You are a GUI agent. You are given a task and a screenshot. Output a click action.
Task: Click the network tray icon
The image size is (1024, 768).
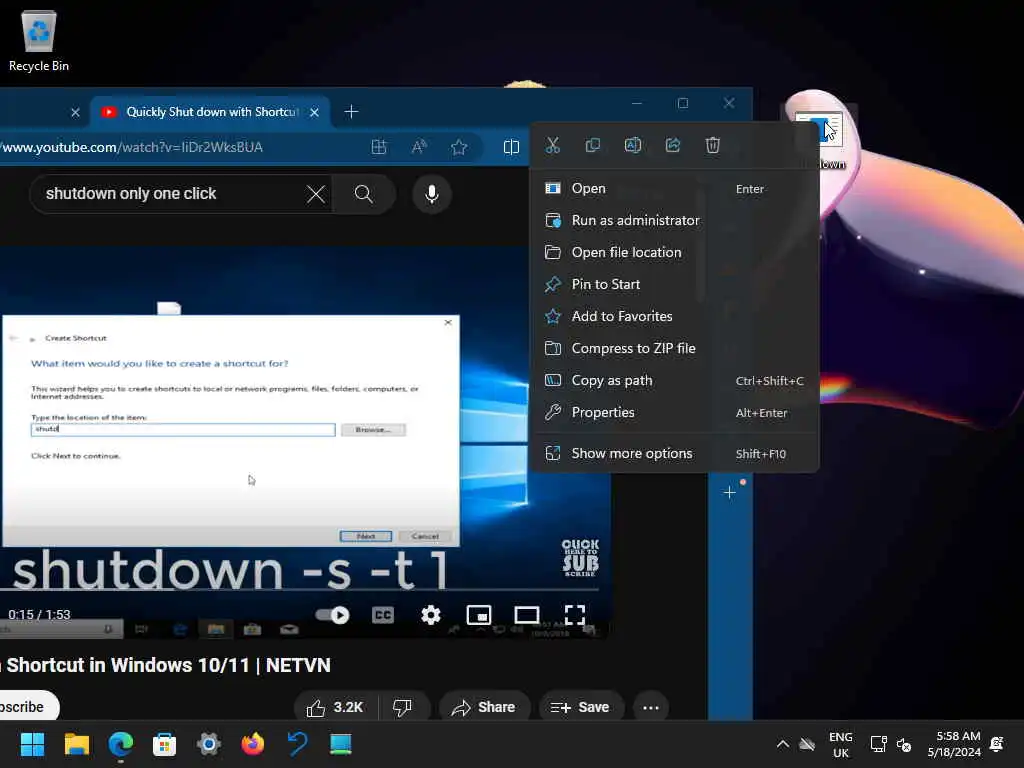[x=878, y=744]
